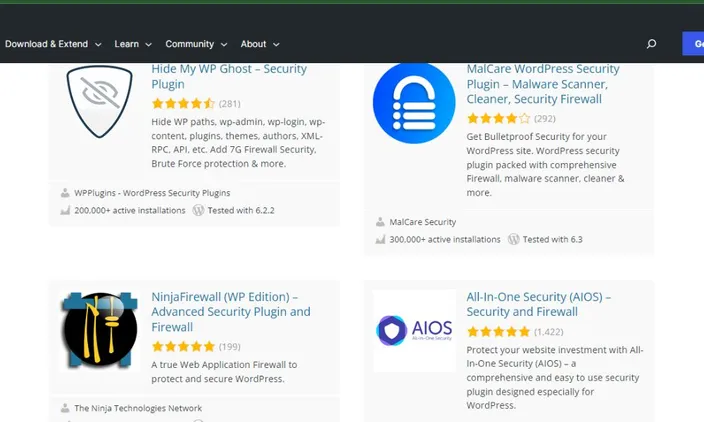Screen dimensions: 704x422
Task: Click the chart icon beside 300,000+ active installations
Action: point(380,239)
